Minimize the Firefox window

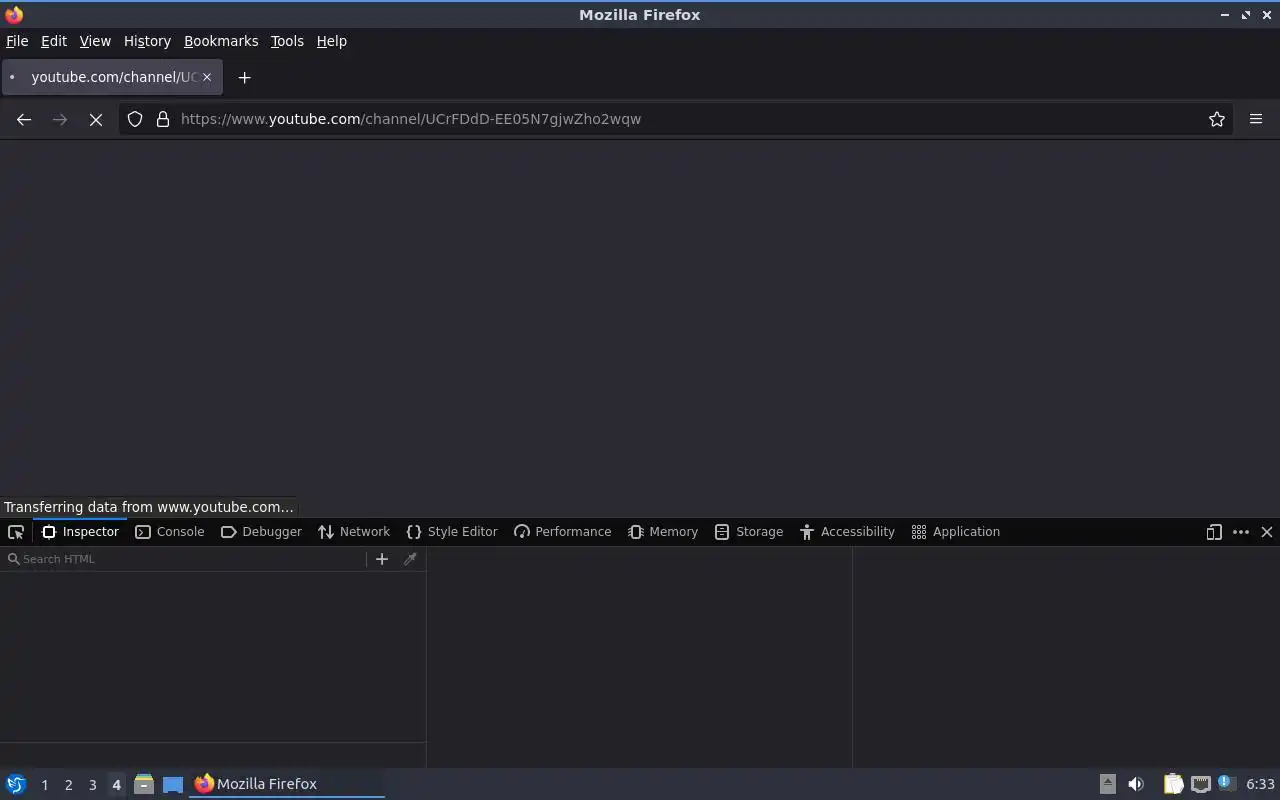[1225, 15]
